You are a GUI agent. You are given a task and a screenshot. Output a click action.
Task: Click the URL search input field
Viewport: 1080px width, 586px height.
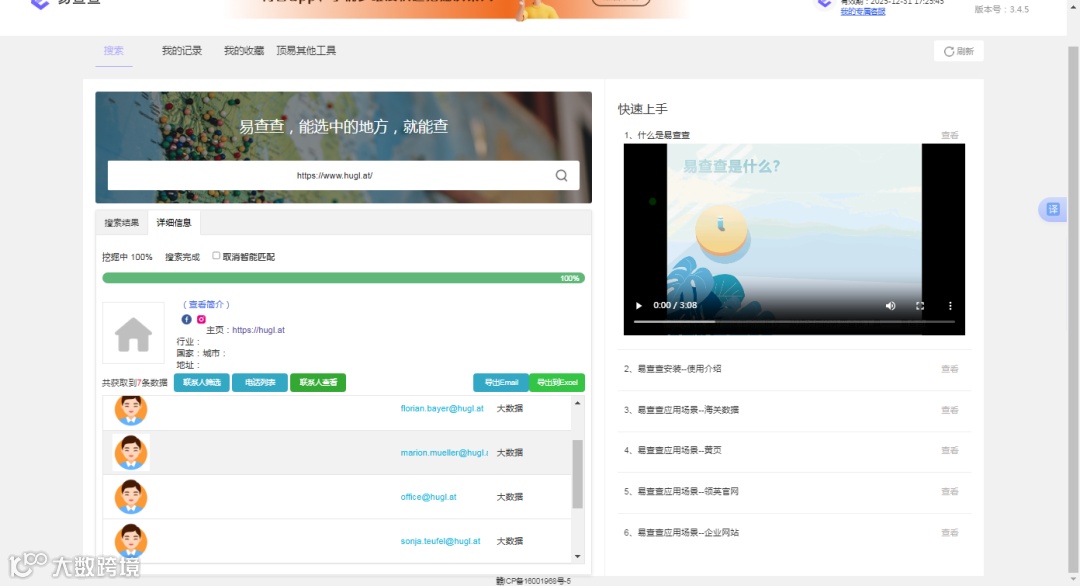pyautogui.click(x=335, y=176)
